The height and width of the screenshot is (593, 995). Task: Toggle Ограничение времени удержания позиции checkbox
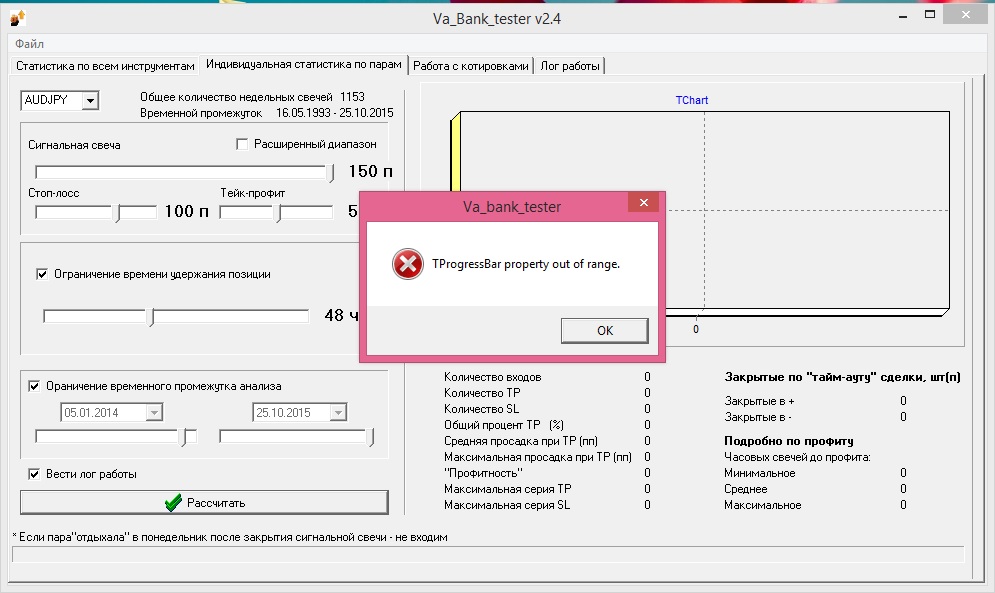42,274
